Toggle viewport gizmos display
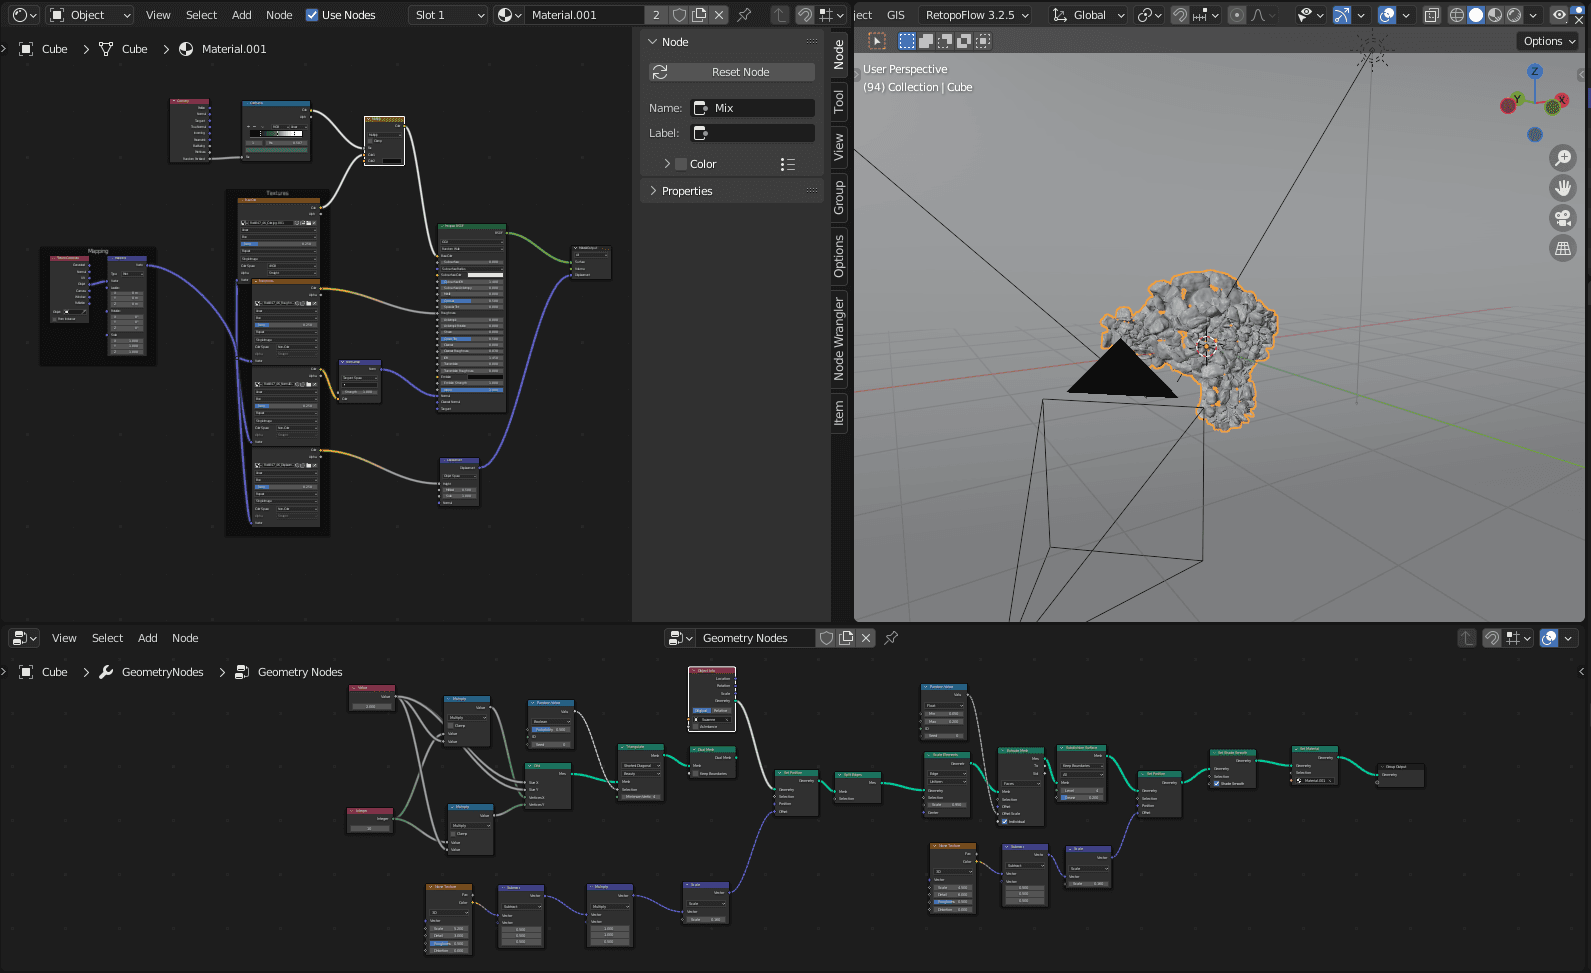Screen dimensions: 1591x973 click(x=1342, y=15)
